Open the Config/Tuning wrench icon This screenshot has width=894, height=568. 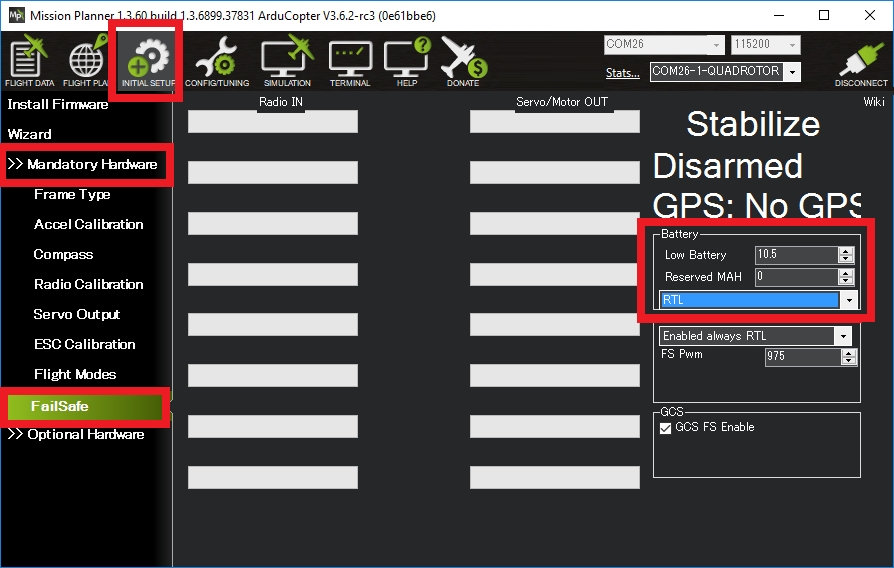[217, 62]
